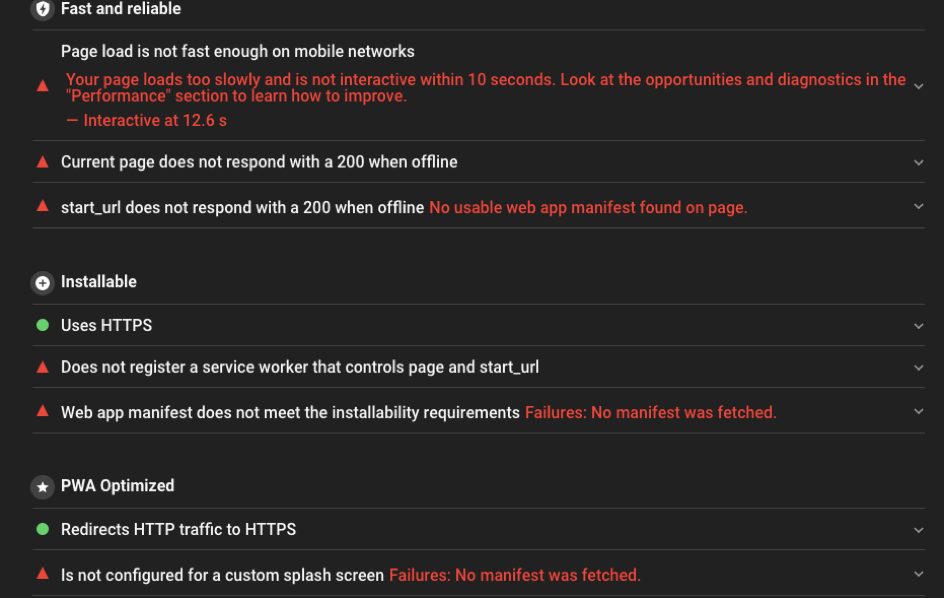Click 'Does not register a service worker' row
Image resolution: width=944 pixels, height=598 pixels.
pos(300,367)
